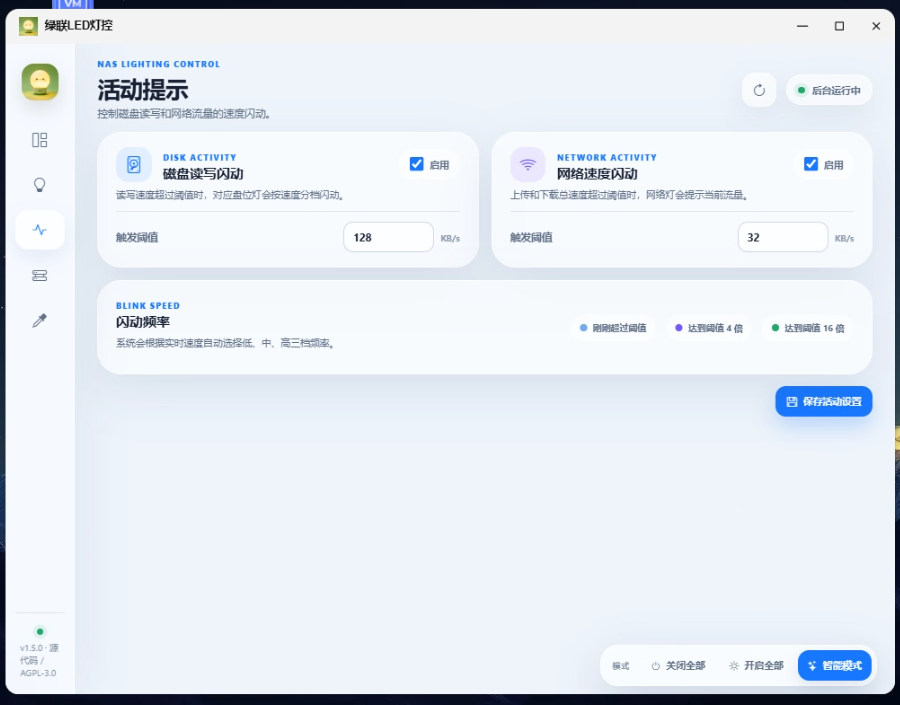Open the disk bays sidebar icon
This screenshot has height=705, width=900.
[x=40, y=276]
